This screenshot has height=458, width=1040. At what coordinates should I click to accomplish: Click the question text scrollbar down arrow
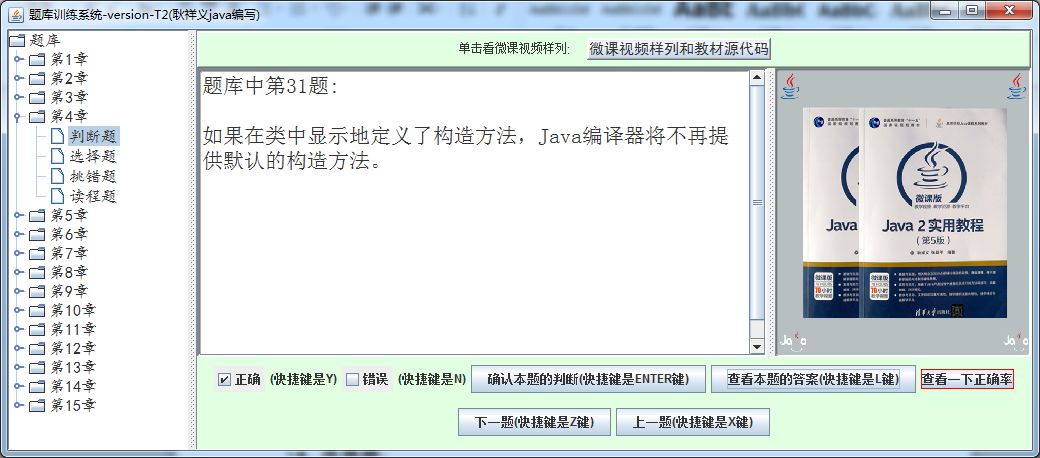[x=757, y=347]
